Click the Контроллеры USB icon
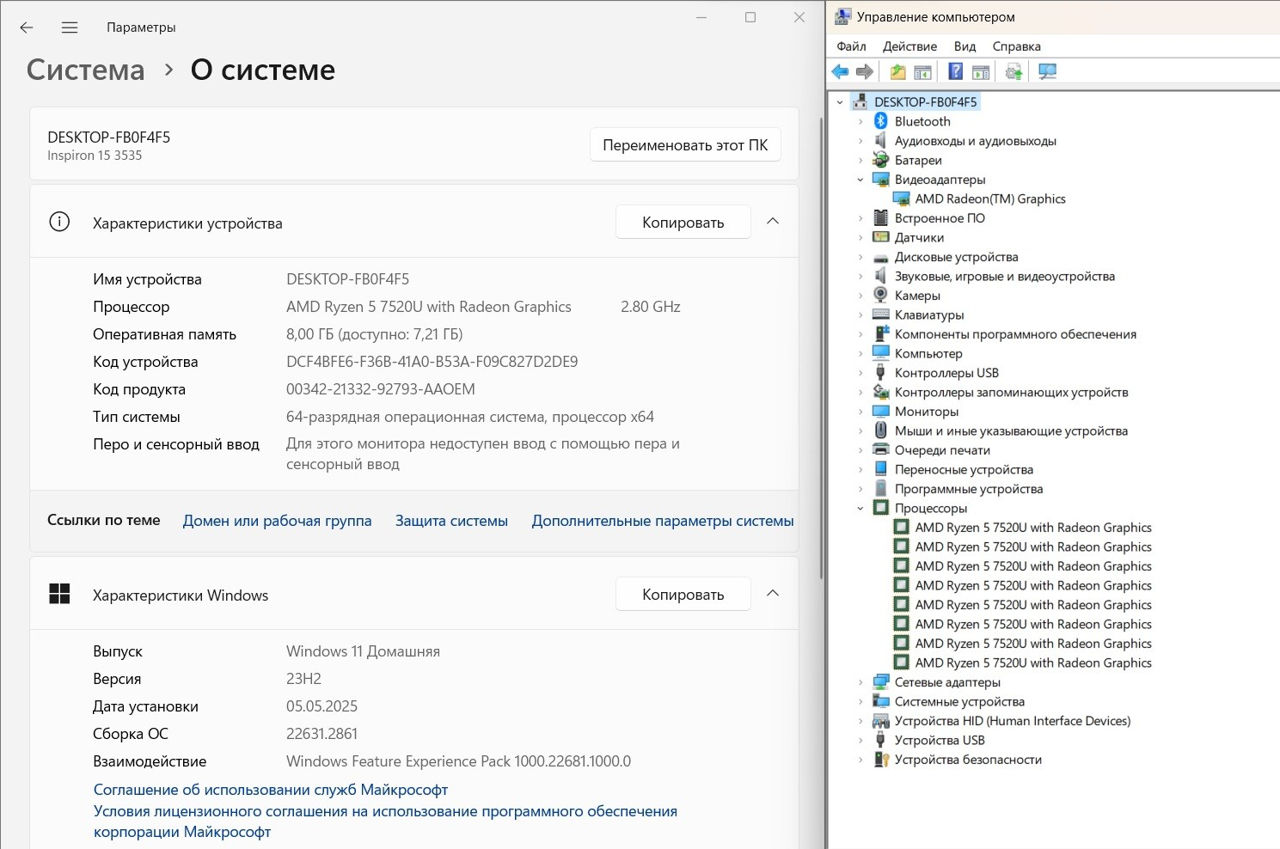The width and height of the screenshot is (1280, 849). point(881,373)
